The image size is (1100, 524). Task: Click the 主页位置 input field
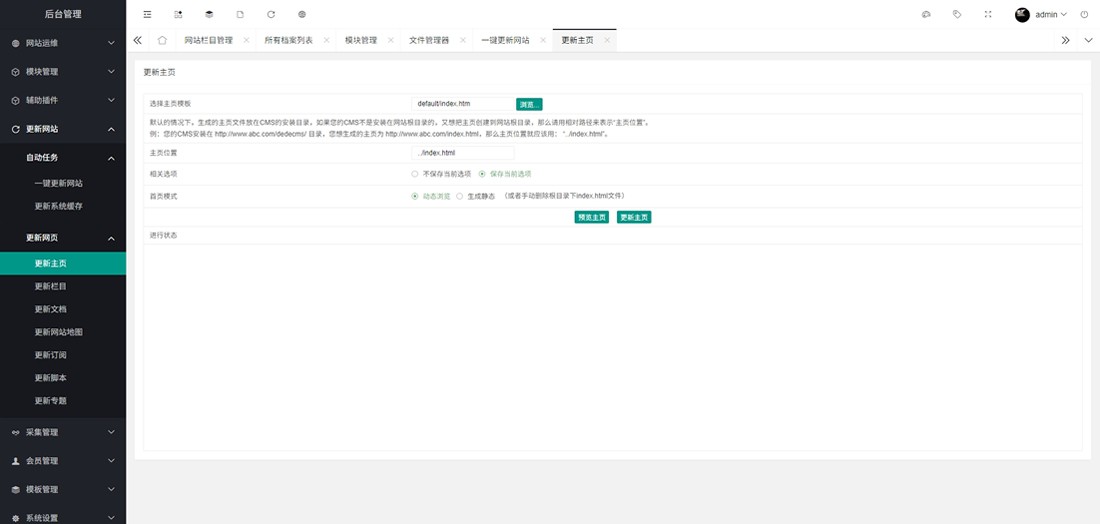point(463,153)
